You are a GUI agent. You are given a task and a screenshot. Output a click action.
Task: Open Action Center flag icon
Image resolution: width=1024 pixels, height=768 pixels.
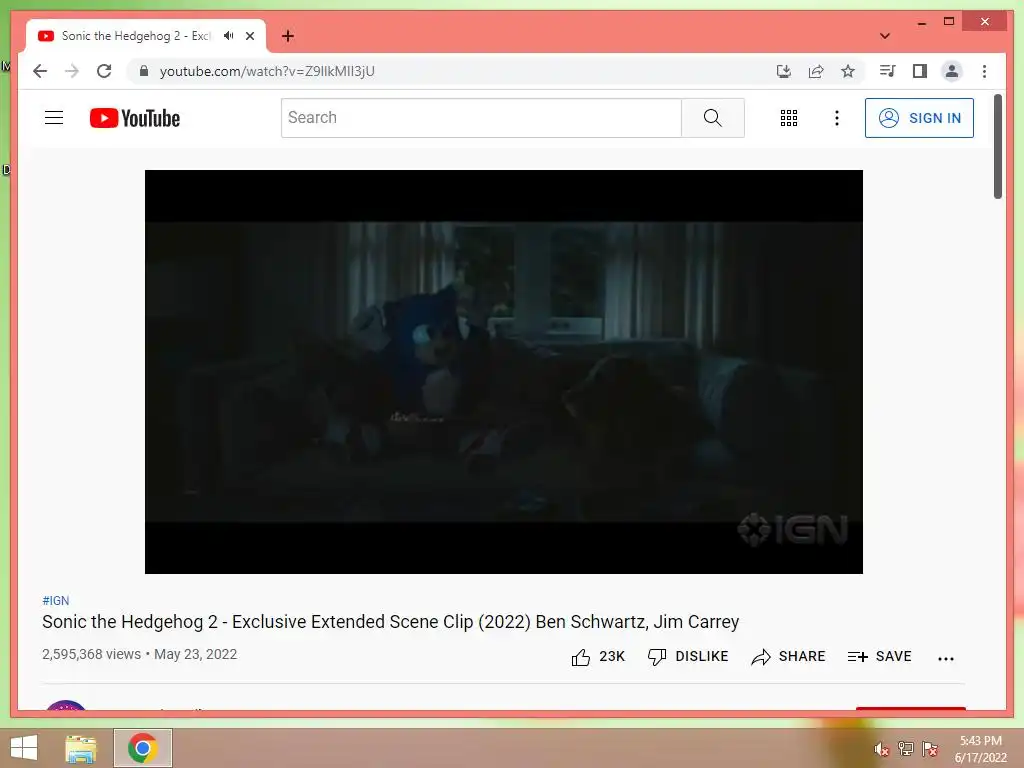[x=930, y=749]
